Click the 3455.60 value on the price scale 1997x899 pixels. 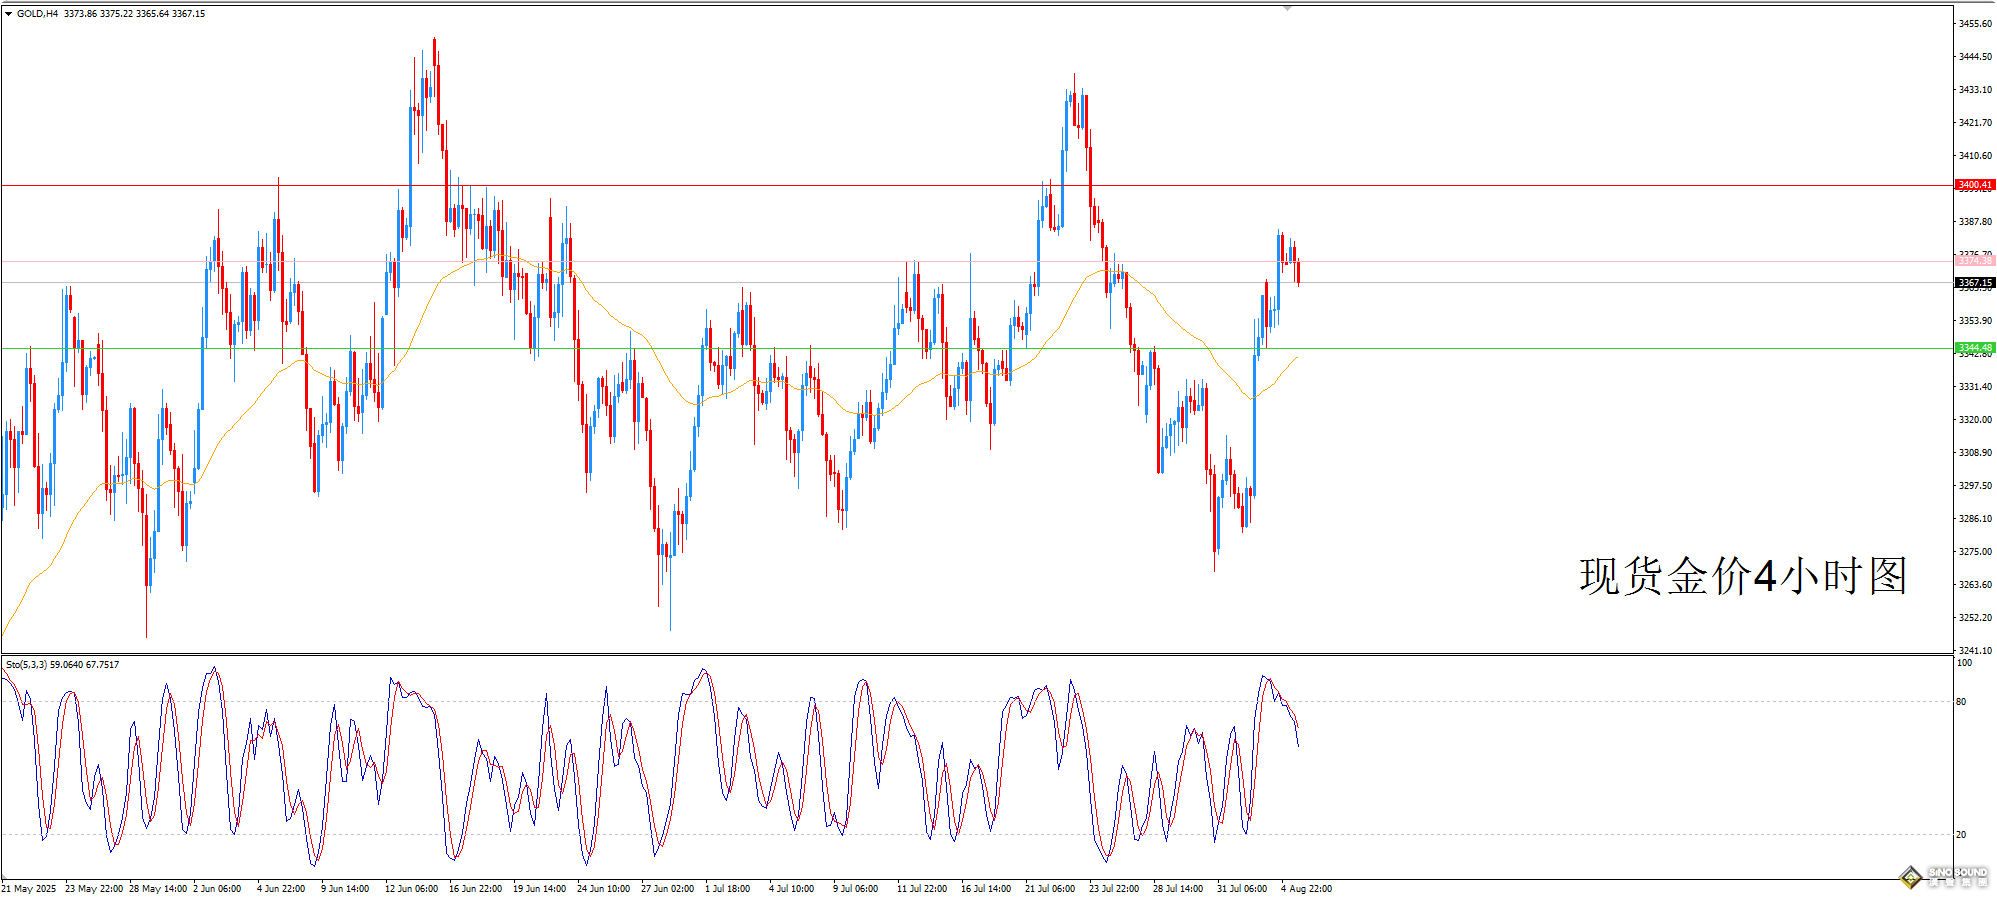[x=1974, y=23]
